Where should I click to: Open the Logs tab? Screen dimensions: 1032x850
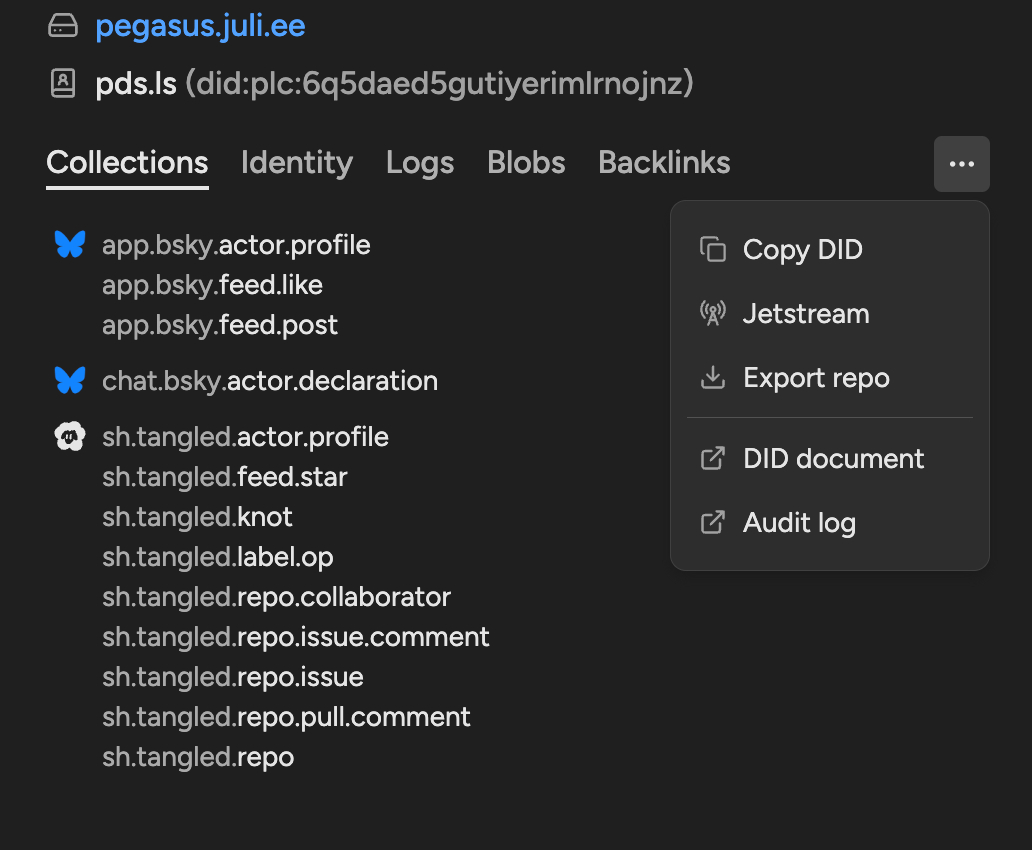coord(420,163)
